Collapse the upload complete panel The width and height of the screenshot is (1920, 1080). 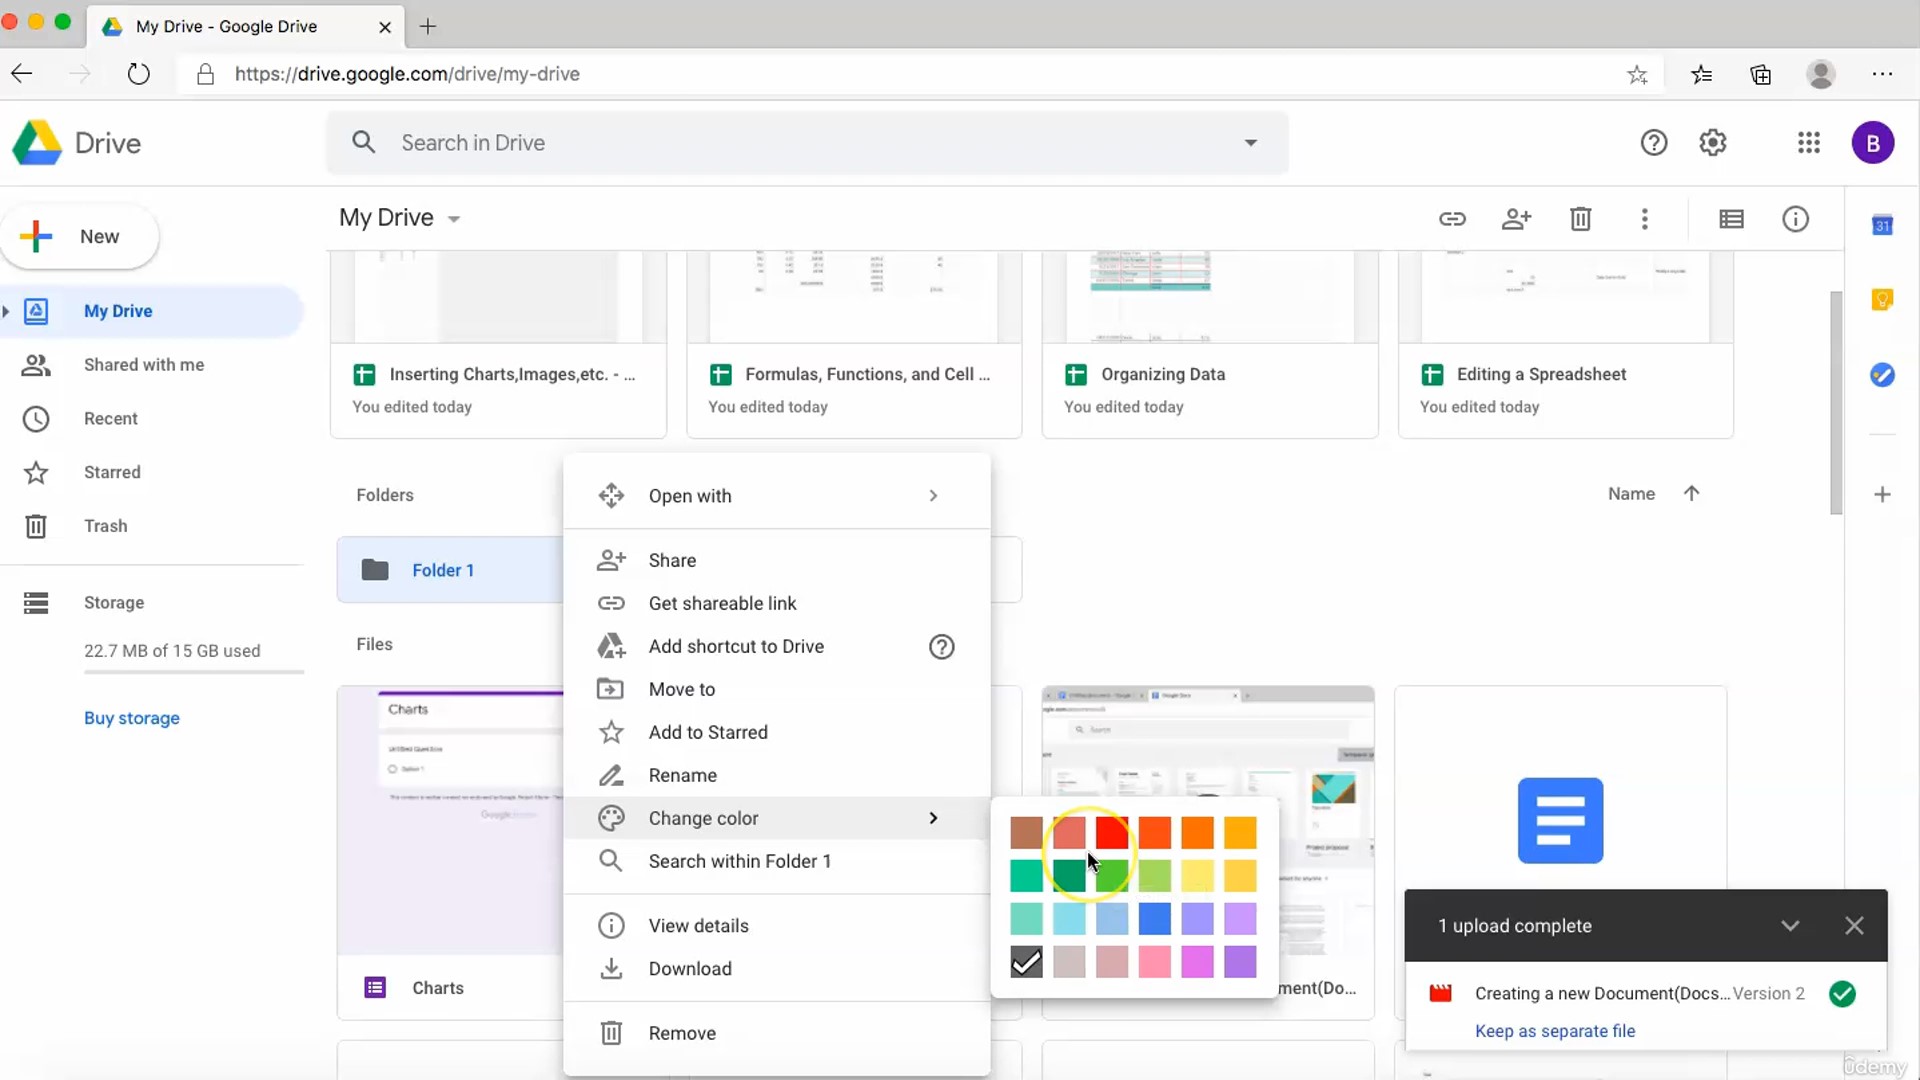point(1790,926)
